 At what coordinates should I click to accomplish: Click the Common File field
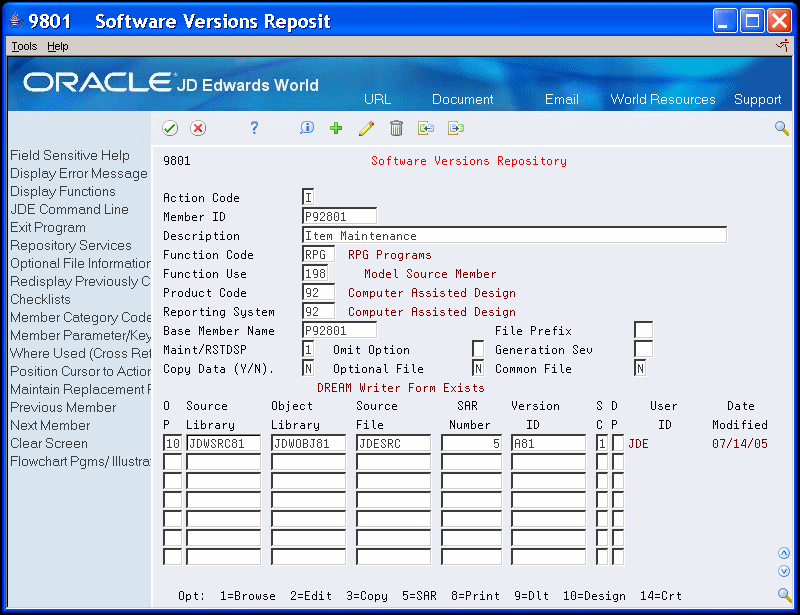tap(640, 368)
